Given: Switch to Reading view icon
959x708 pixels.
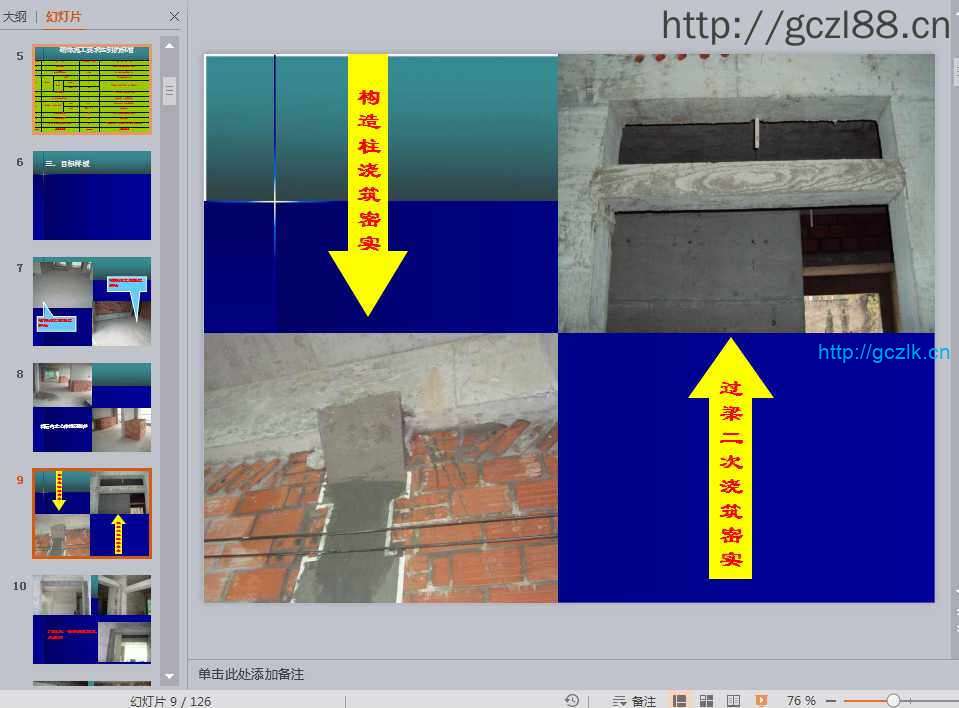Looking at the screenshot, I should (734, 701).
